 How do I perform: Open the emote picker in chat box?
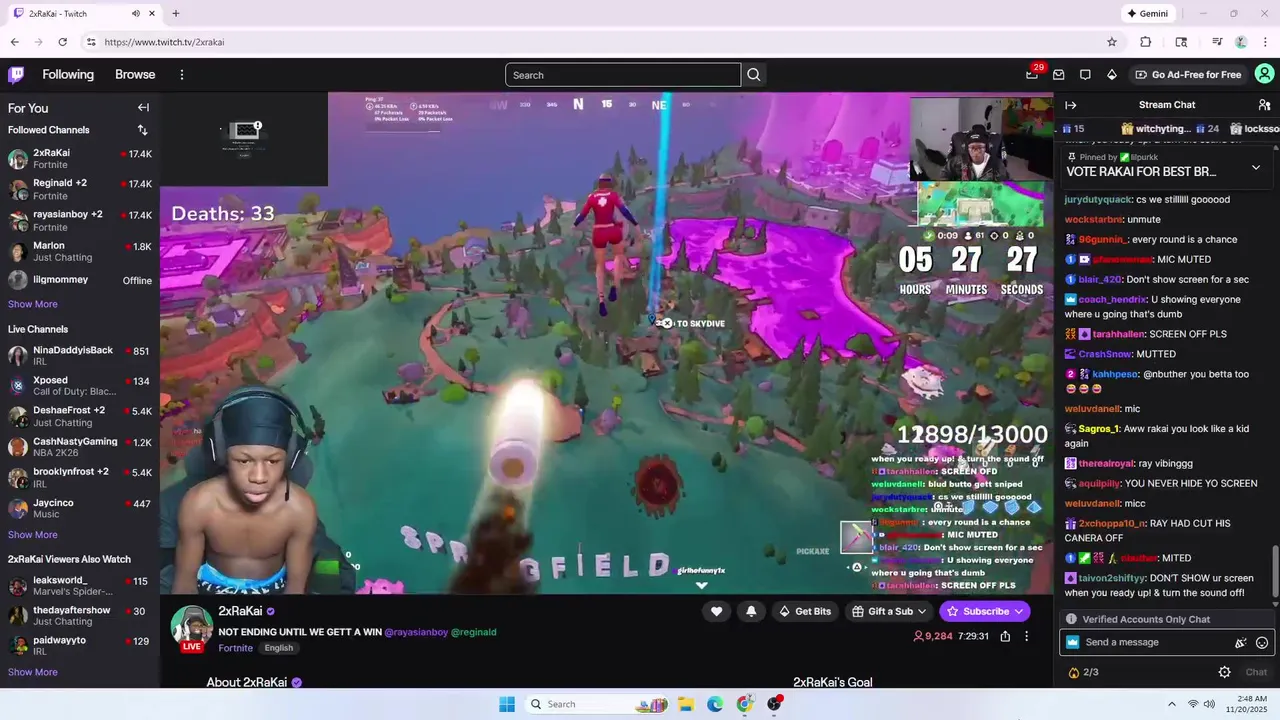click(1262, 643)
